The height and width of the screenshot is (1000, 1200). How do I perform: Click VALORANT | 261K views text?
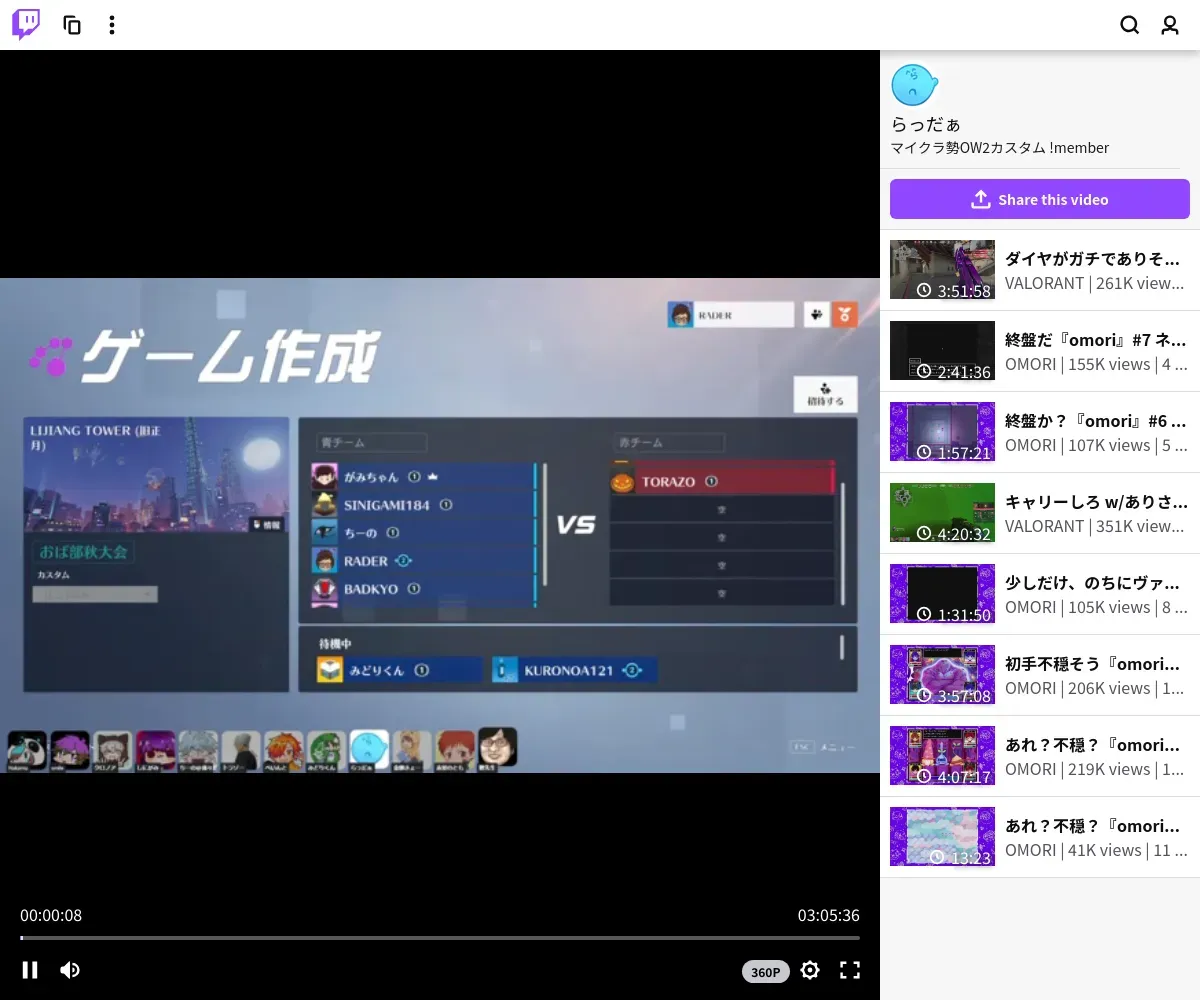[x=1095, y=283]
